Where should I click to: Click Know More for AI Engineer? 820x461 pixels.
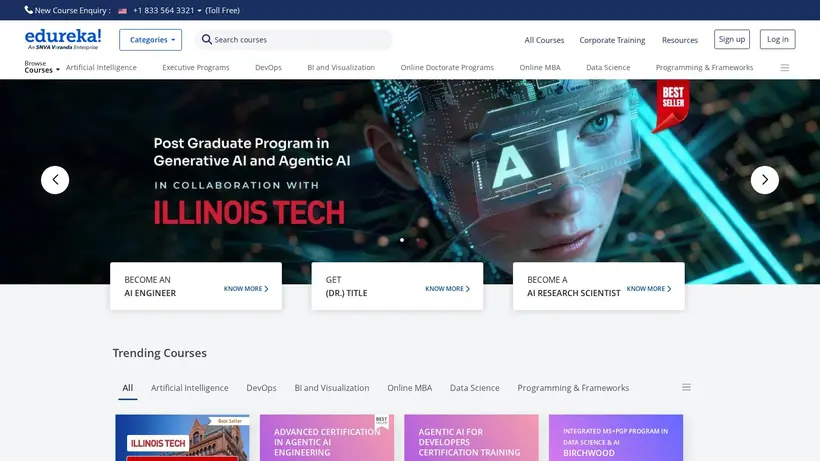click(x=246, y=289)
